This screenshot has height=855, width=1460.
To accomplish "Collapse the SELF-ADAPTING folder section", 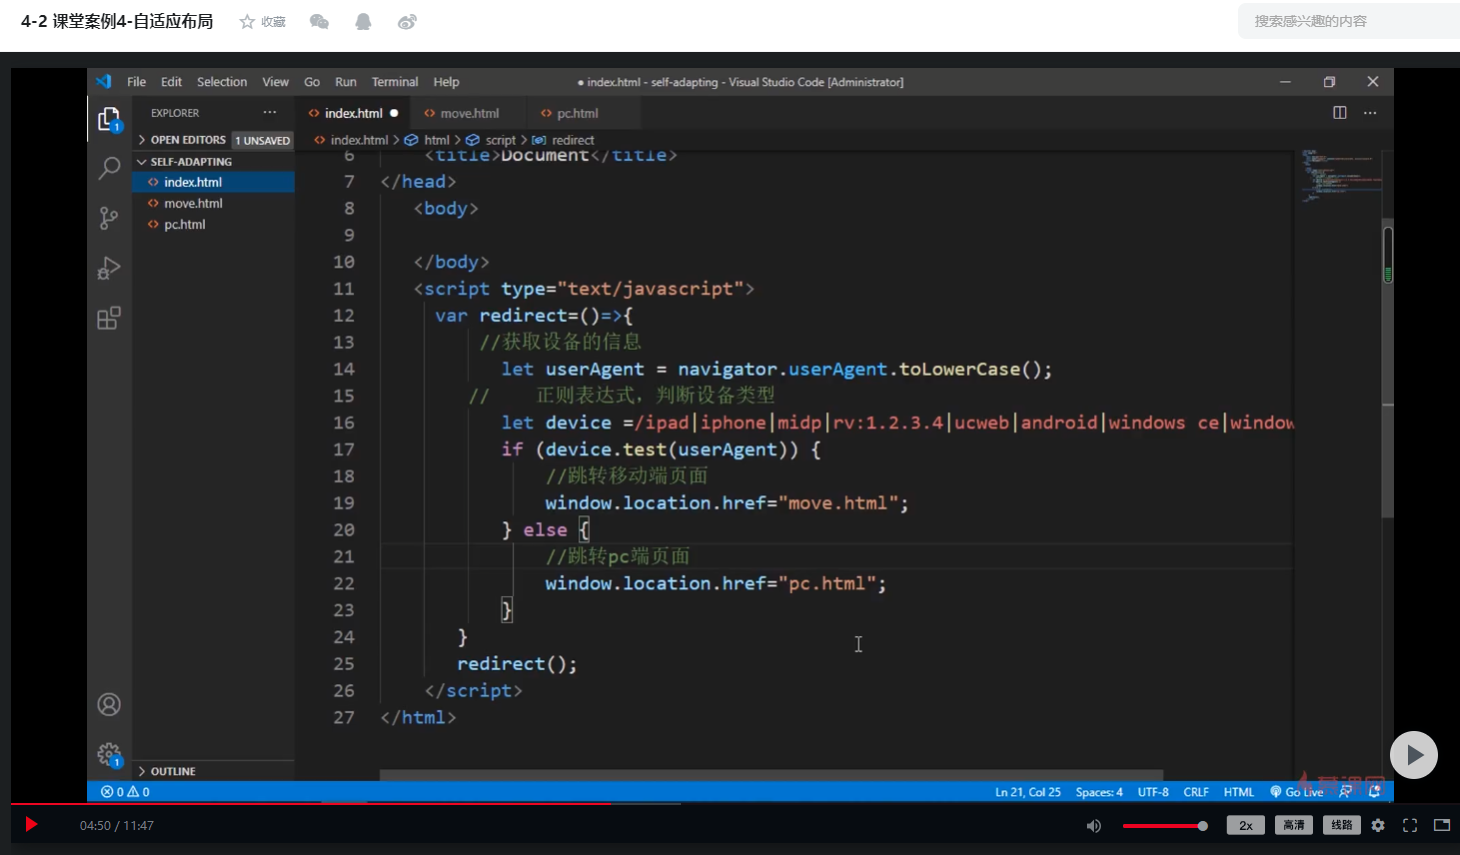I will point(190,161).
